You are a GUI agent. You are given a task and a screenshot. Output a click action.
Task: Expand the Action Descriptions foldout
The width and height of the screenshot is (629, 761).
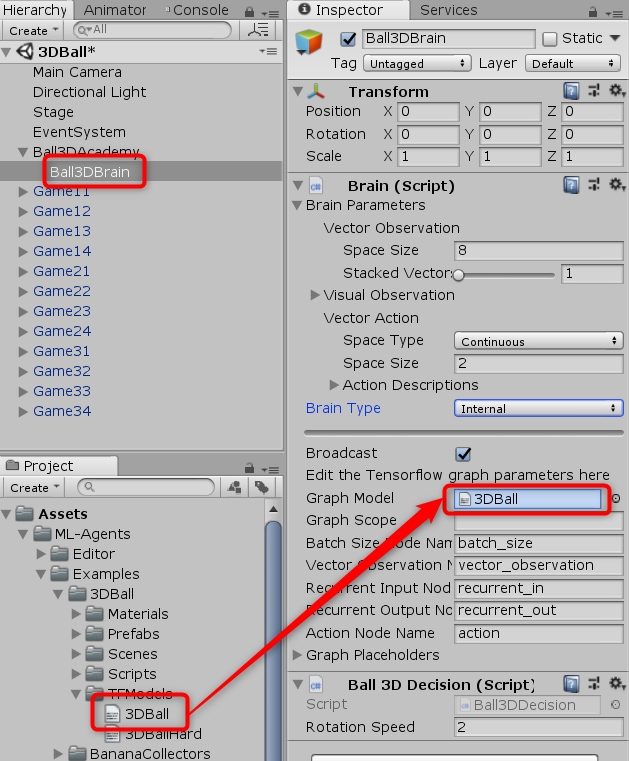[x=333, y=385]
